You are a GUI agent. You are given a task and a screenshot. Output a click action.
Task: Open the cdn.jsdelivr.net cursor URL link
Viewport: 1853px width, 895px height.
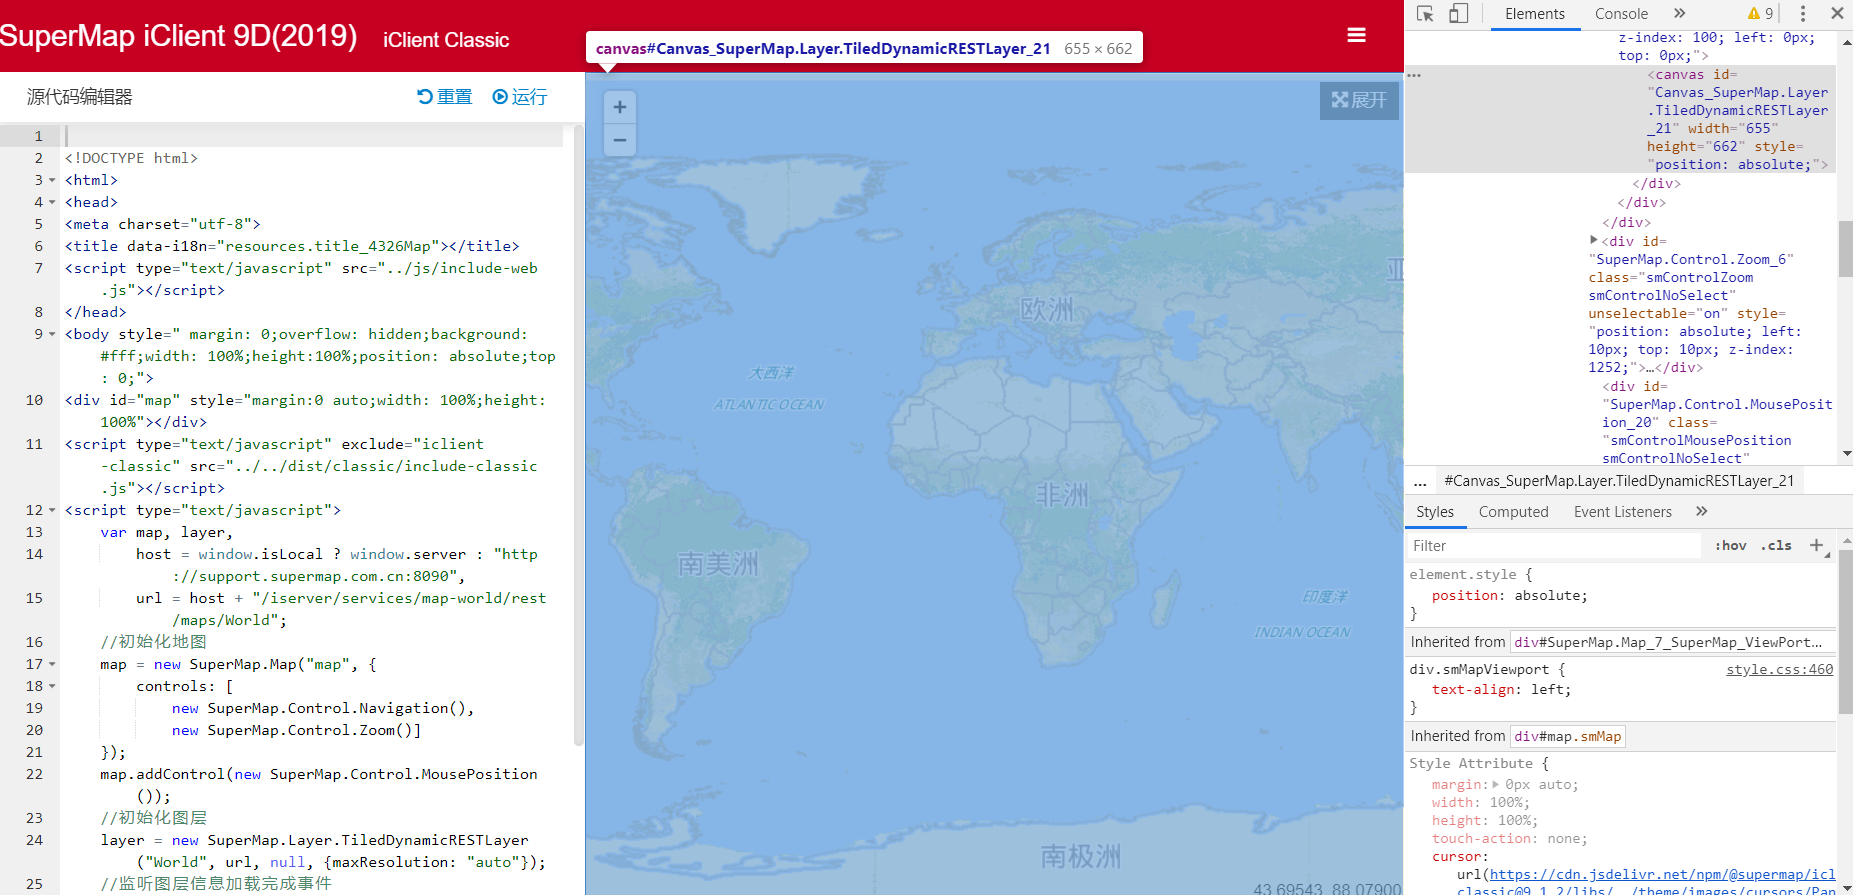point(1662,875)
